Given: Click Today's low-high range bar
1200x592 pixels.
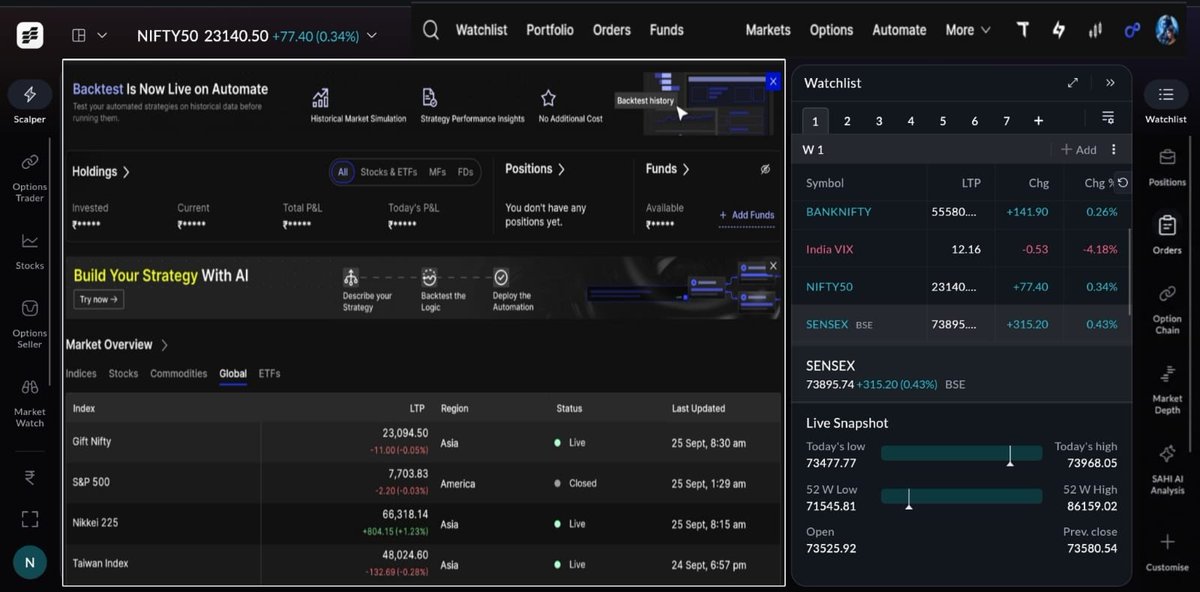Looking at the screenshot, I should point(961,454).
